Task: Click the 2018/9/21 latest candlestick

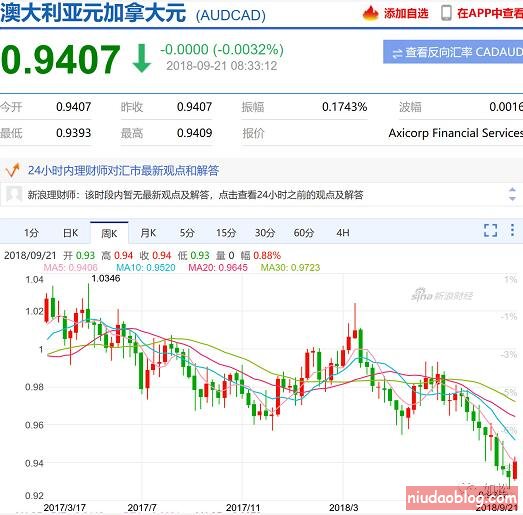Action: click(x=515, y=469)
